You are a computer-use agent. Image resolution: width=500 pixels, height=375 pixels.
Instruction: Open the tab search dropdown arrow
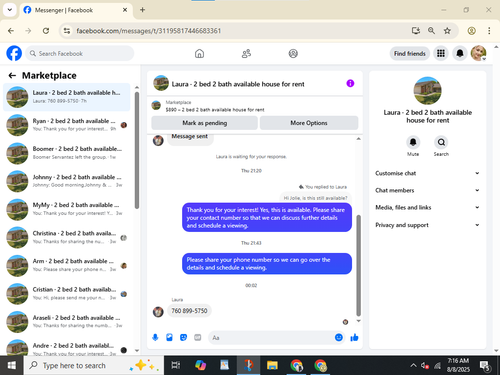click(10, 10)
